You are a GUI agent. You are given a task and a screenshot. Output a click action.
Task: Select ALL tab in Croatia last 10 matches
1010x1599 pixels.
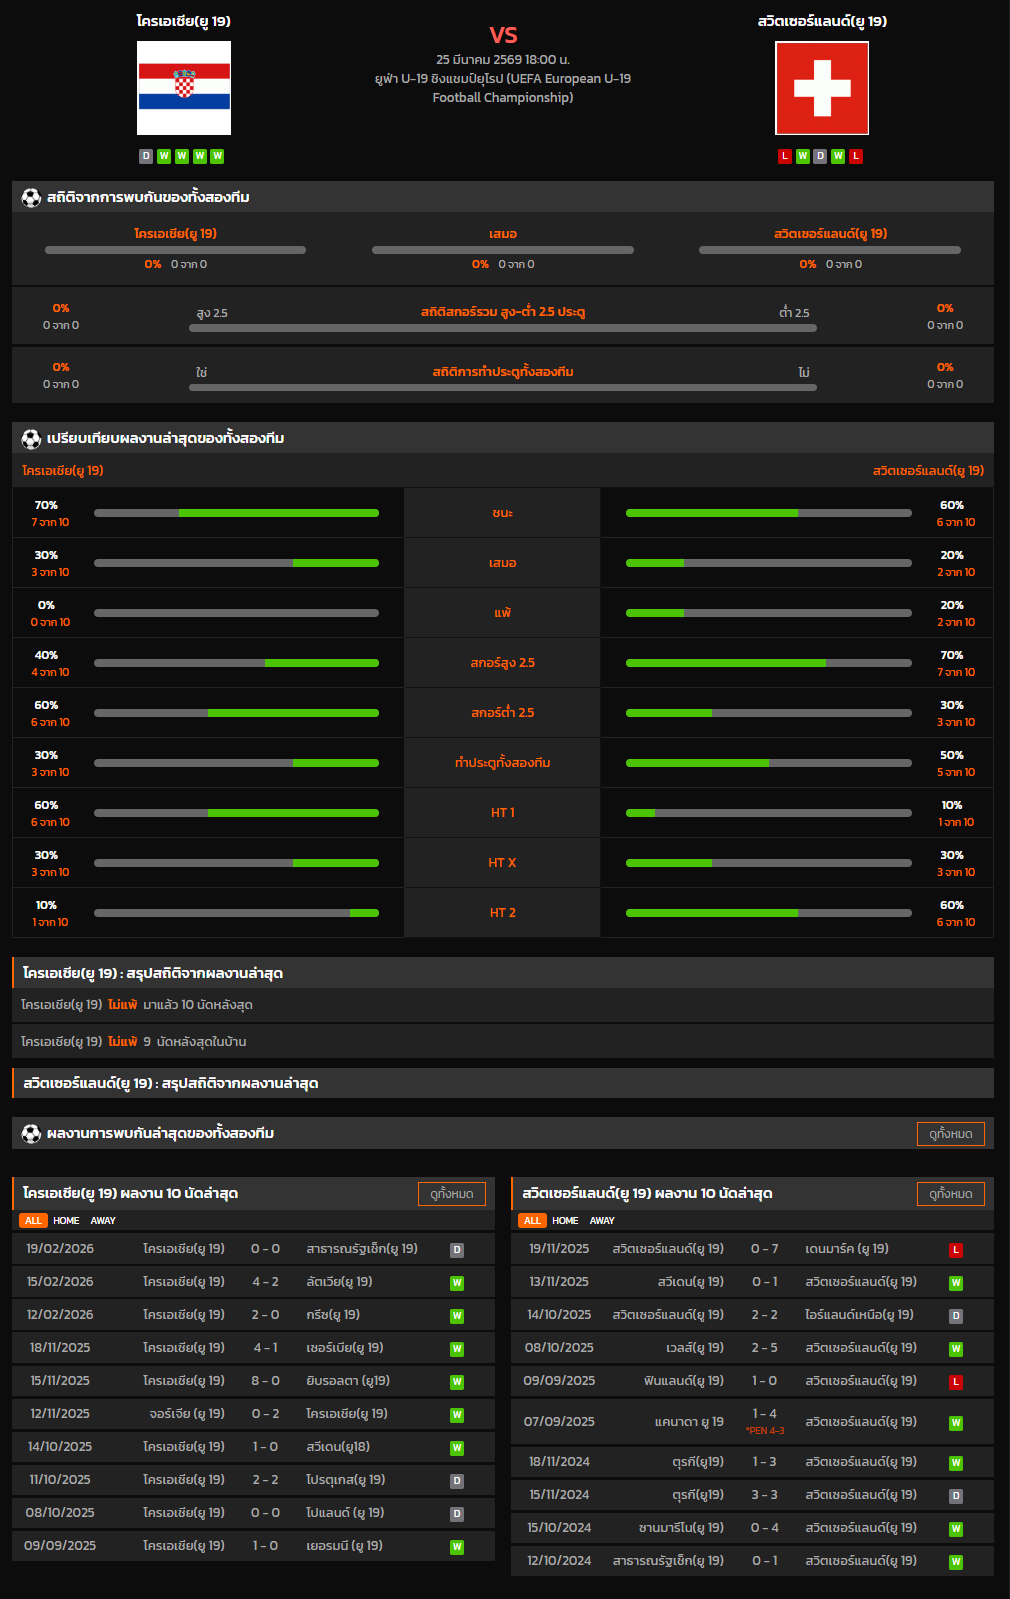(x=33, y=1221)
